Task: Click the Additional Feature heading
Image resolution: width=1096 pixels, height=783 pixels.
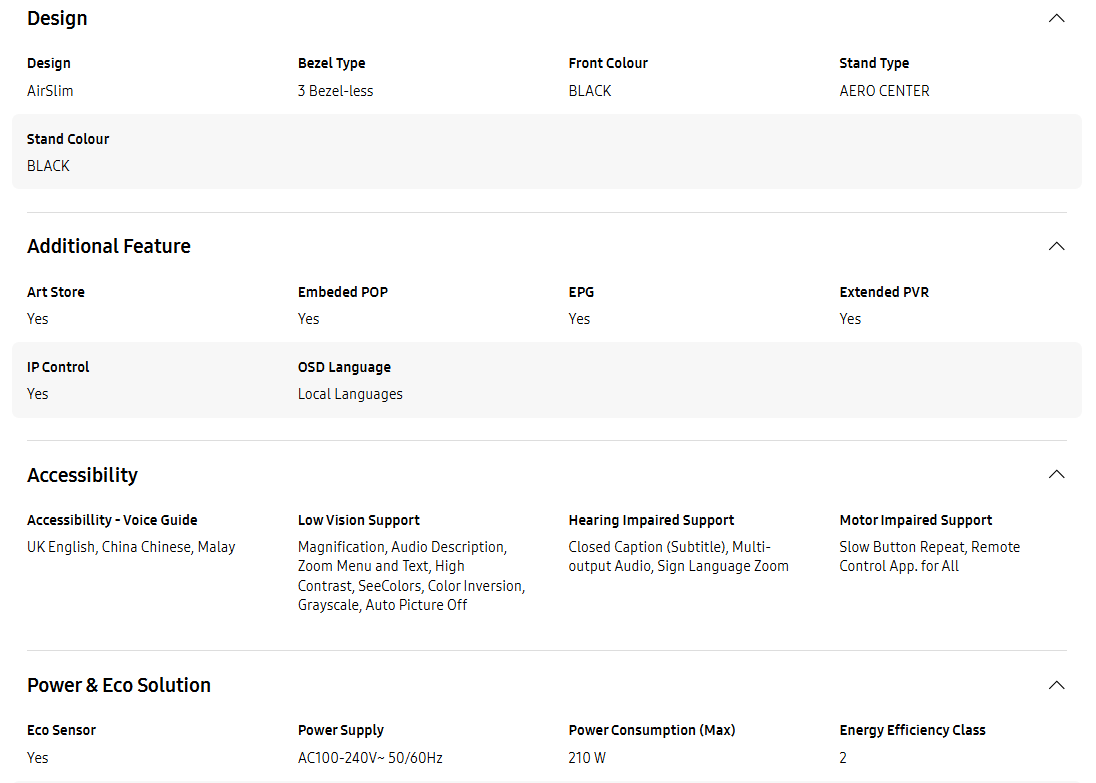Action: pyautogui.click(x=109, y=246)
